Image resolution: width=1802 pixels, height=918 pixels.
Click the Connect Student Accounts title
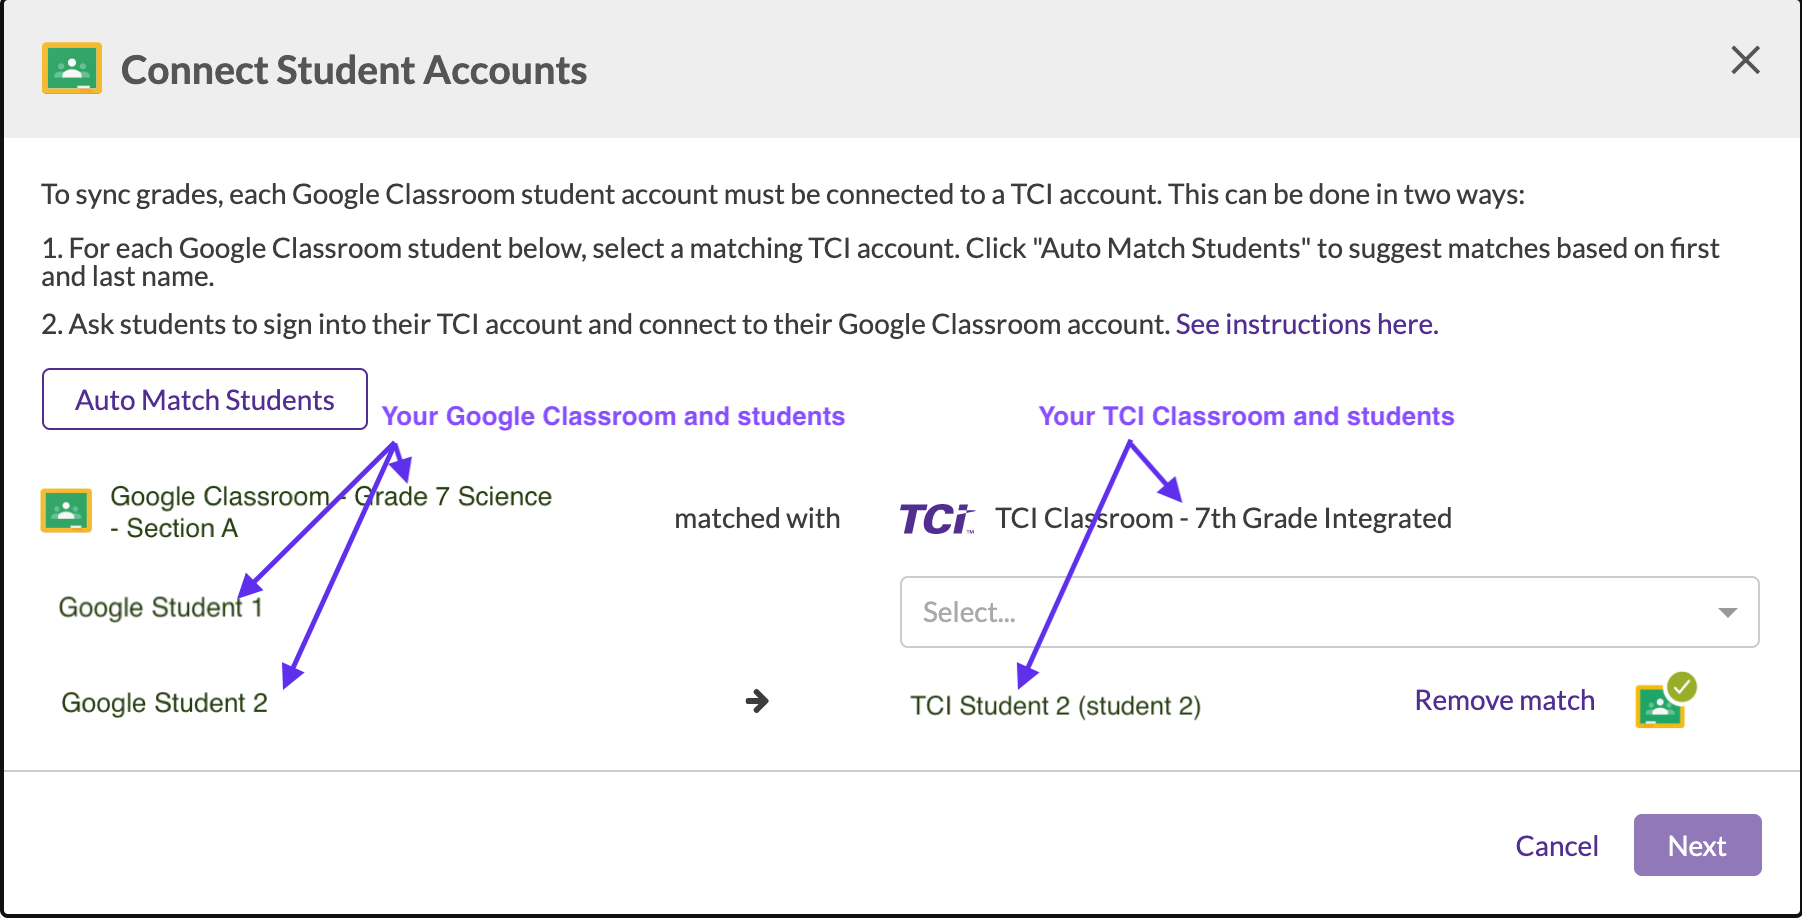pos(355,69)
